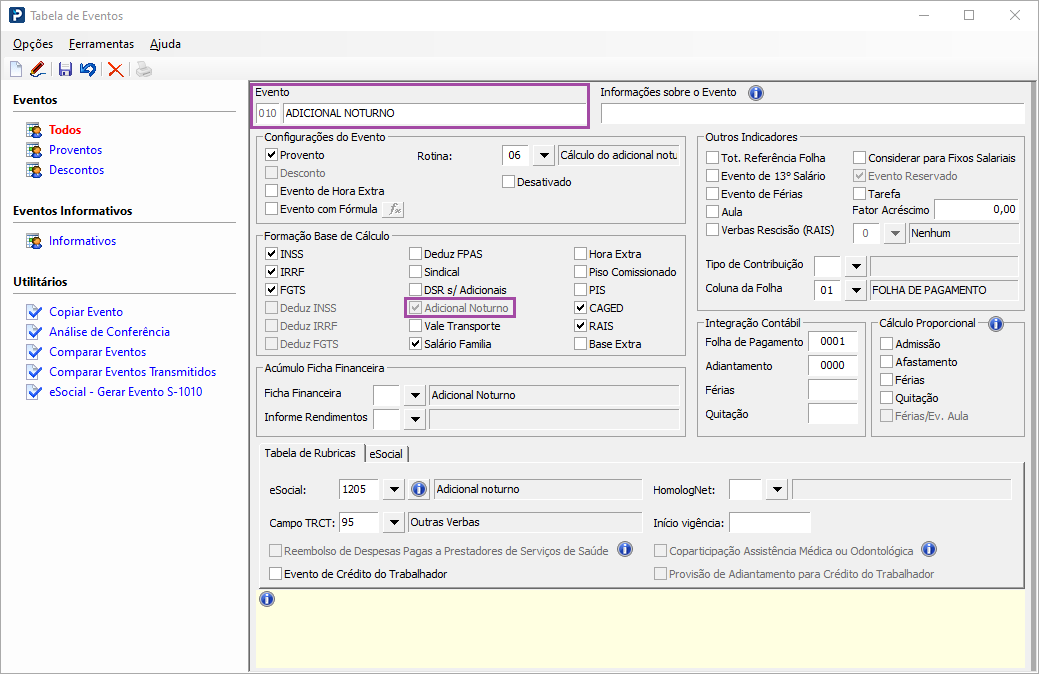Expand the Rotina dropdown arrow
Viewport: 1039px width, 674px height.
pos(543,156)
